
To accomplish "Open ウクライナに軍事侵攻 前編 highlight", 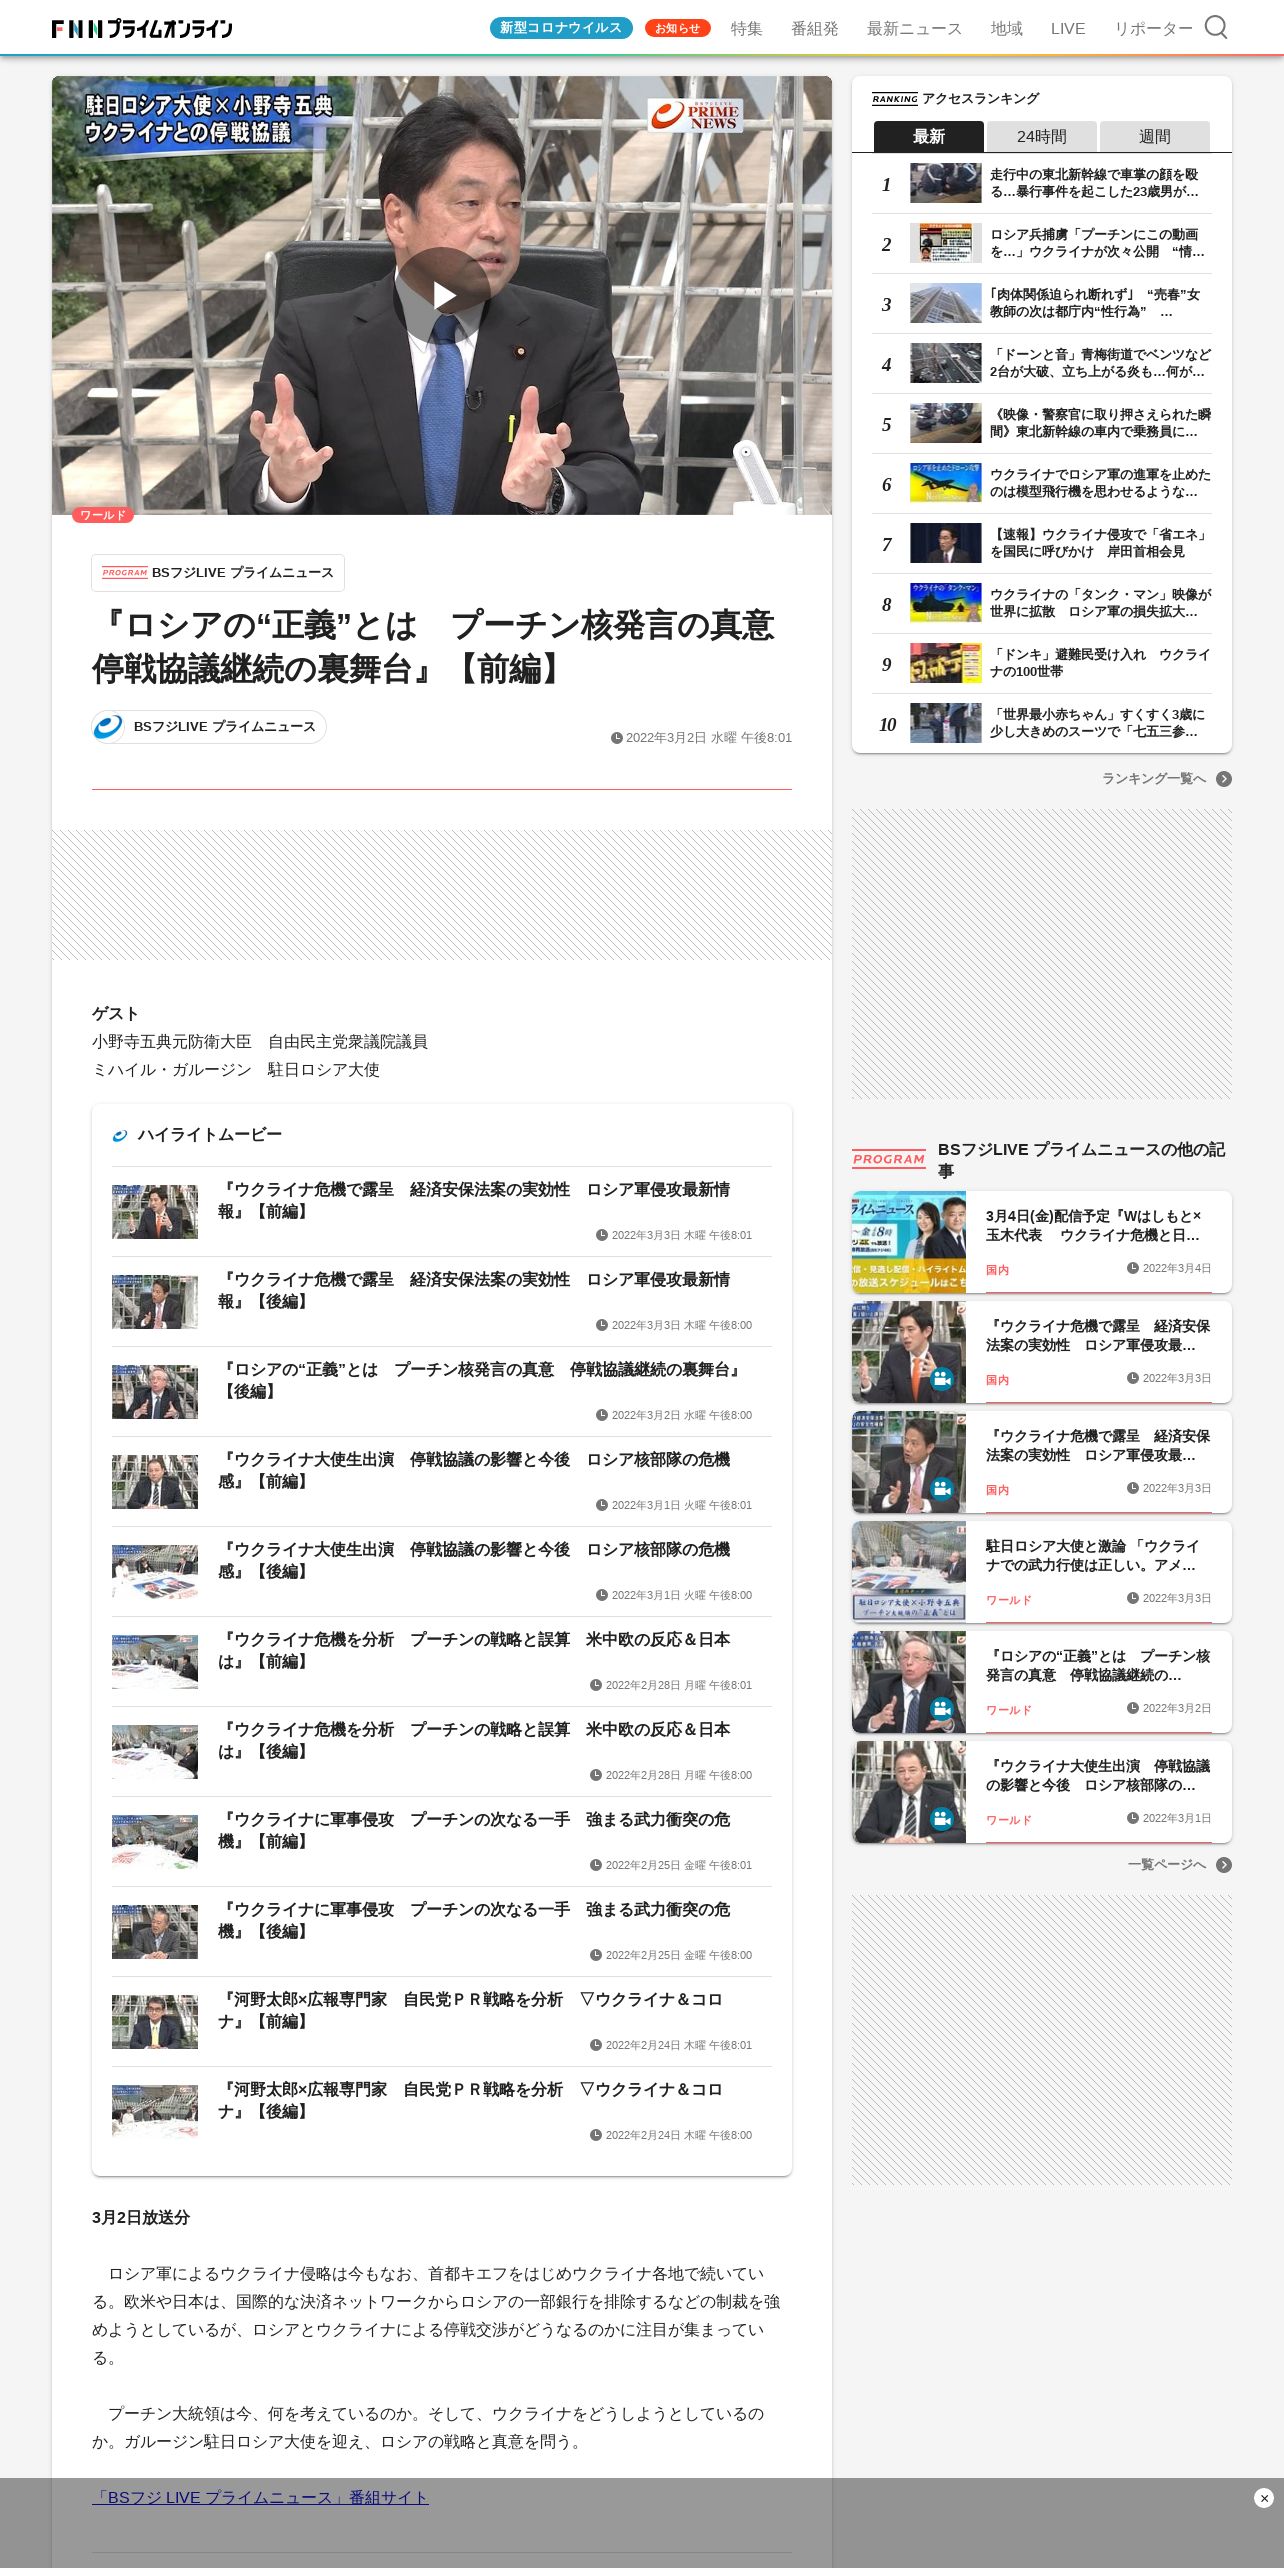I will pos(442,1841).
